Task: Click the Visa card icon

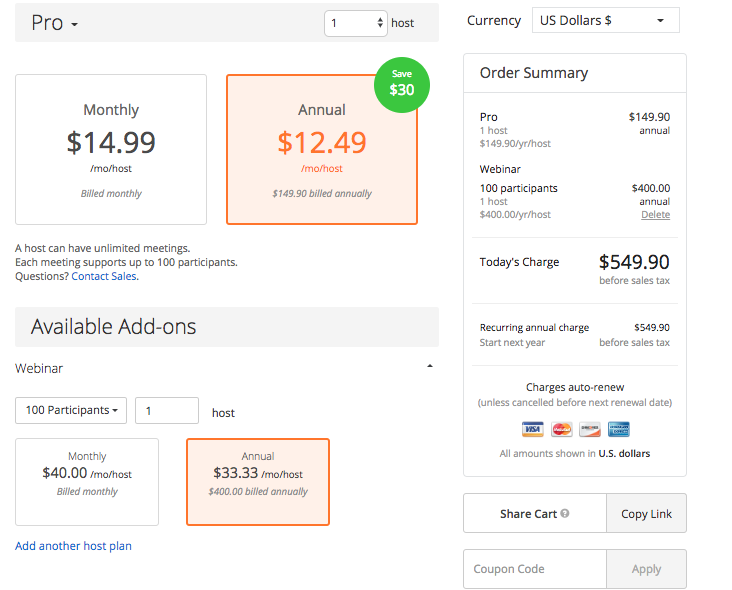Action: tap(533, 429)
